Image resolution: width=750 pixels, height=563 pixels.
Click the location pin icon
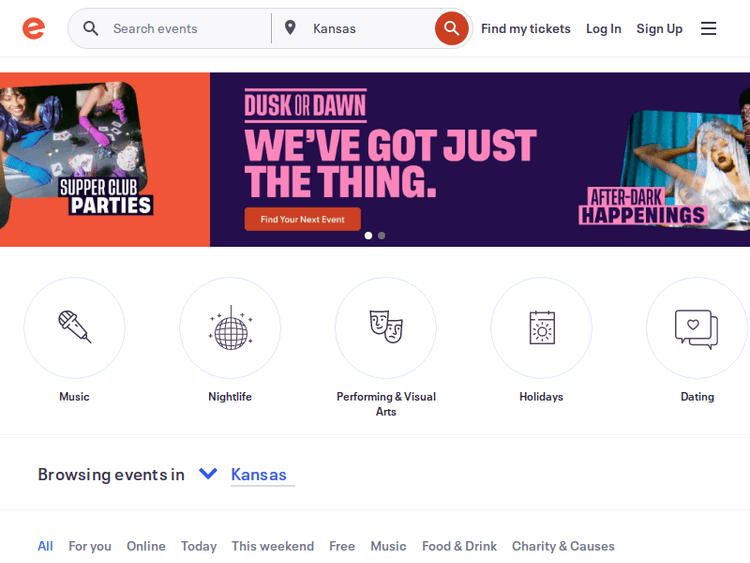[290, 28]
